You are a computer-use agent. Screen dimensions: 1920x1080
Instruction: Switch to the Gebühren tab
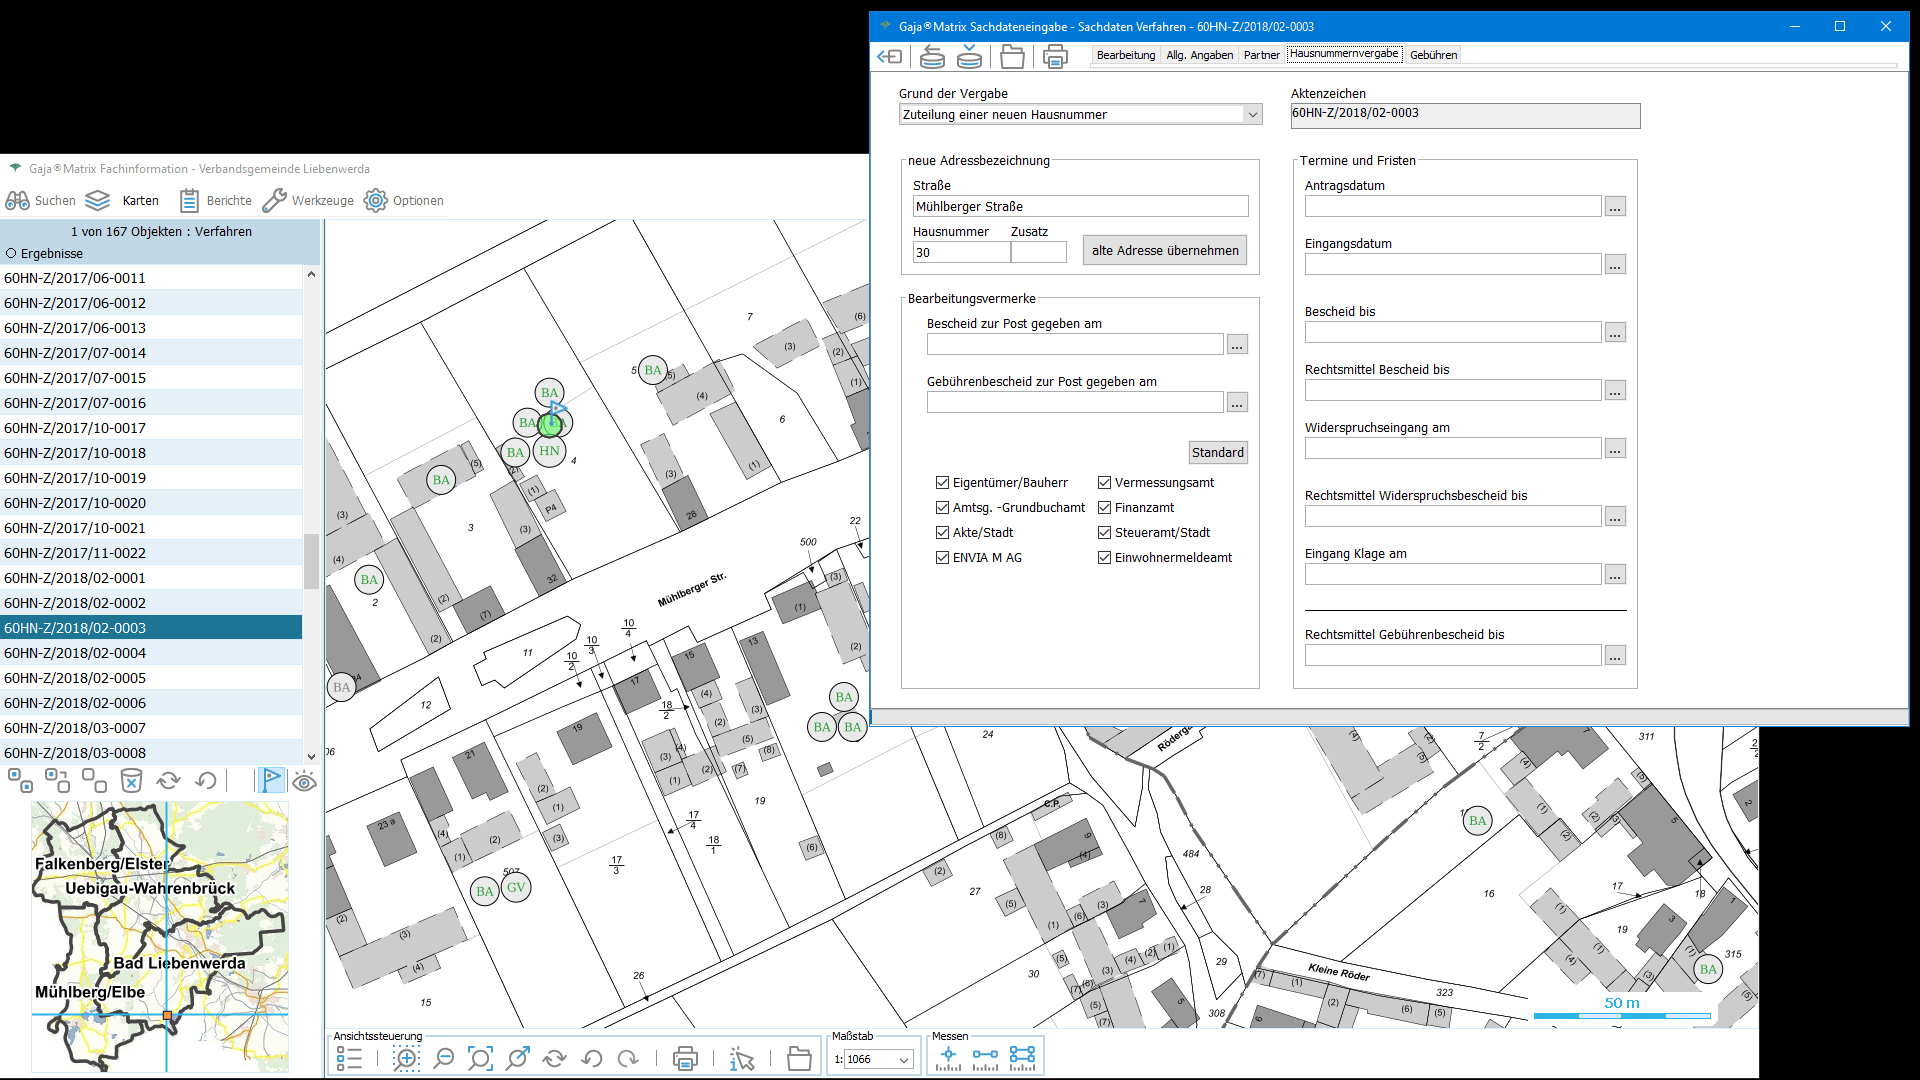(x=1433, y=55)
